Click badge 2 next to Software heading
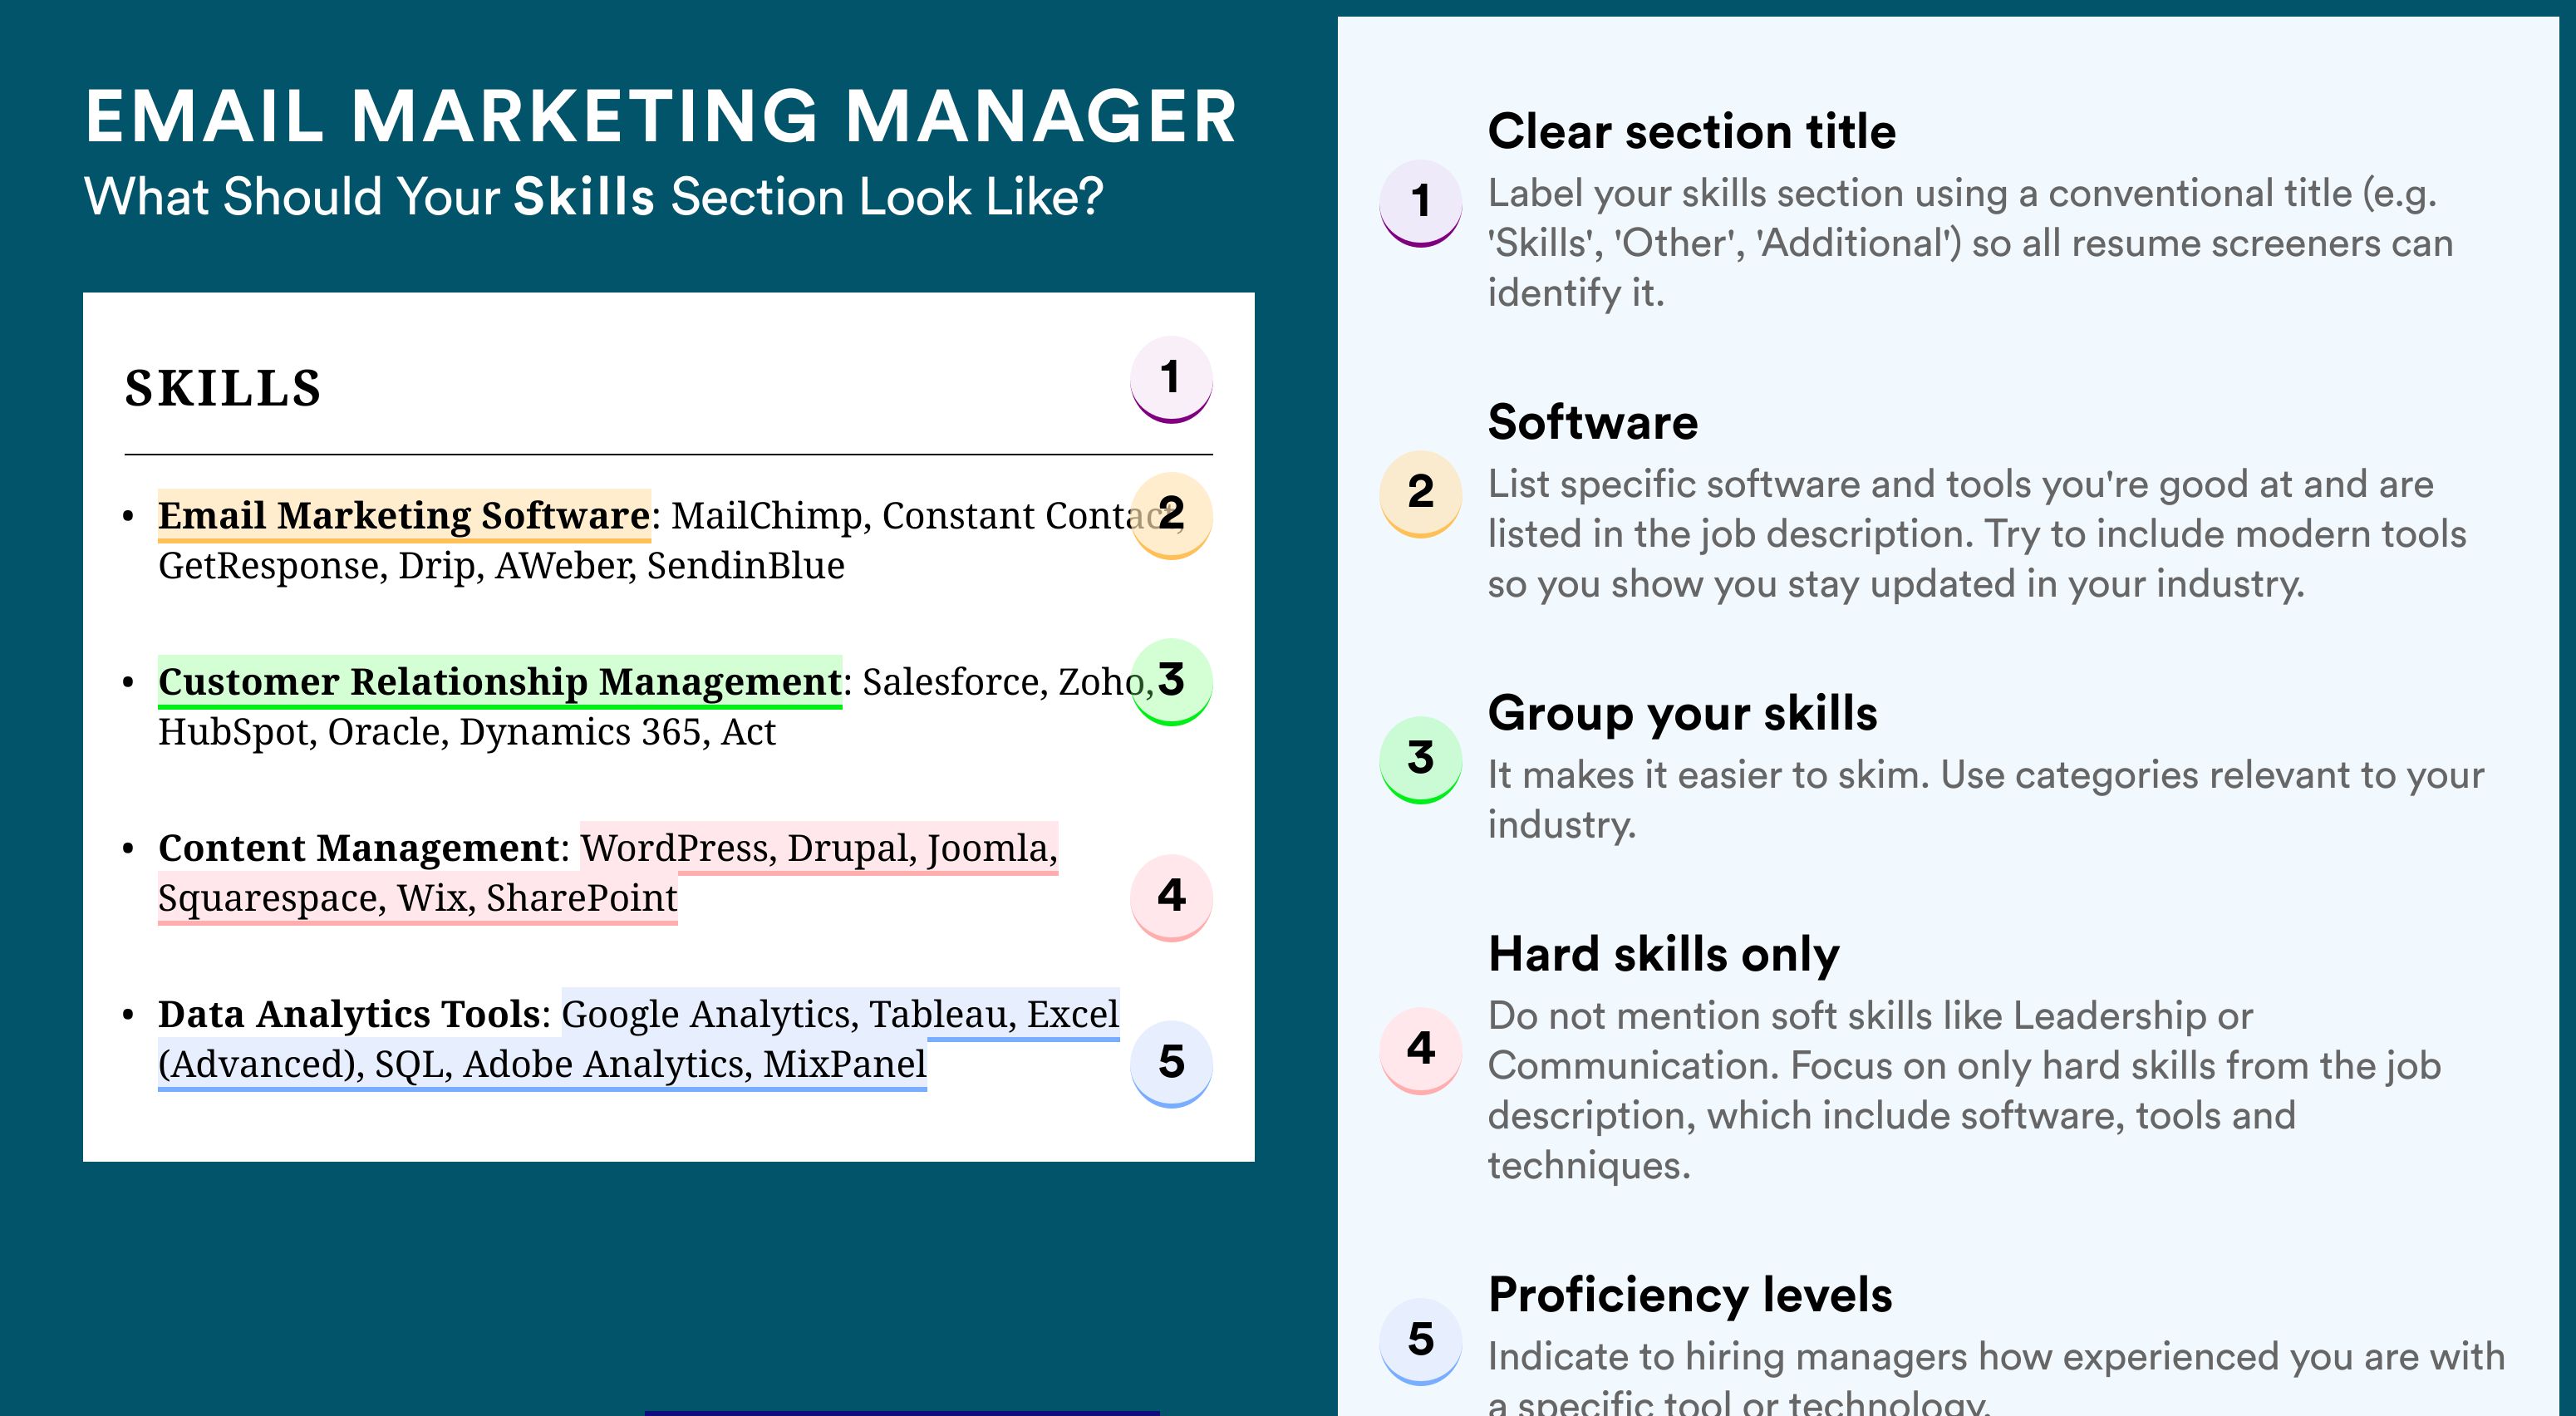2576x1416 pixels. coord(1421,494)
